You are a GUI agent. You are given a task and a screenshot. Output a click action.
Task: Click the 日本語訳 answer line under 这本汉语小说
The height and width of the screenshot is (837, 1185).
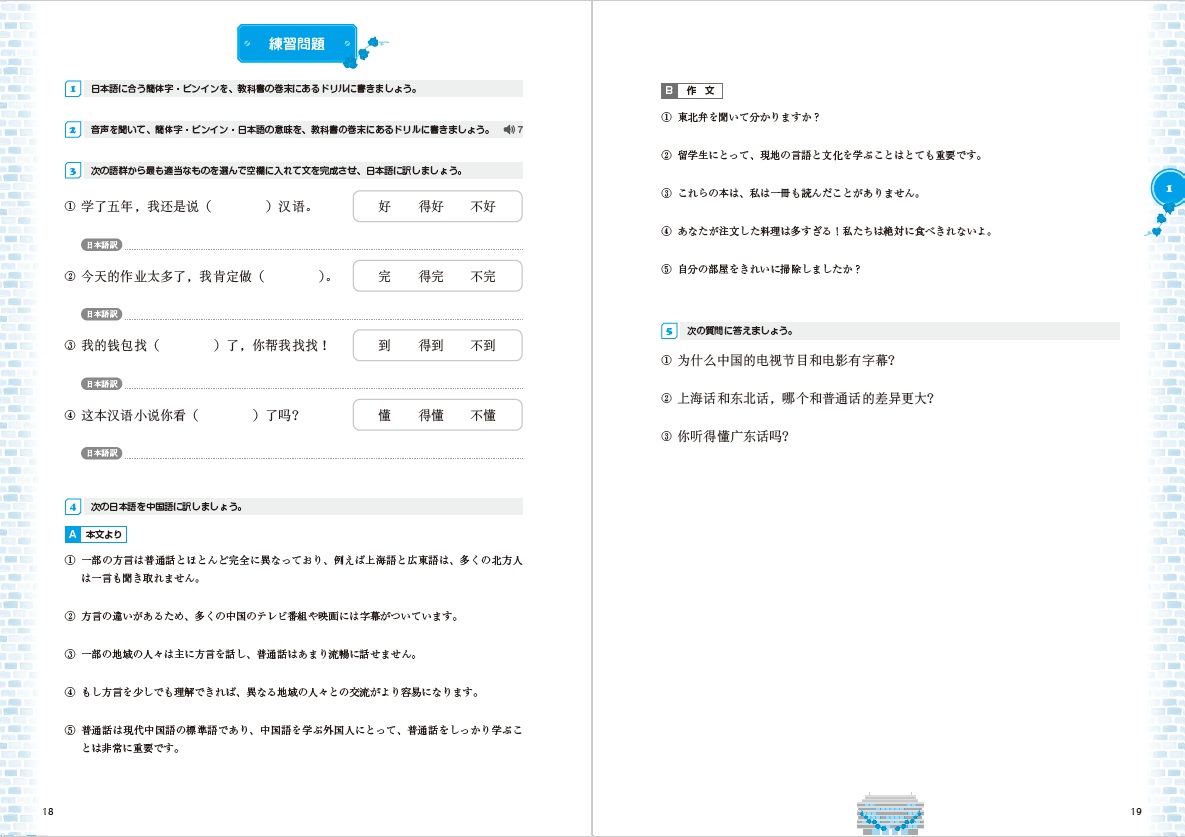pos(323,457)
